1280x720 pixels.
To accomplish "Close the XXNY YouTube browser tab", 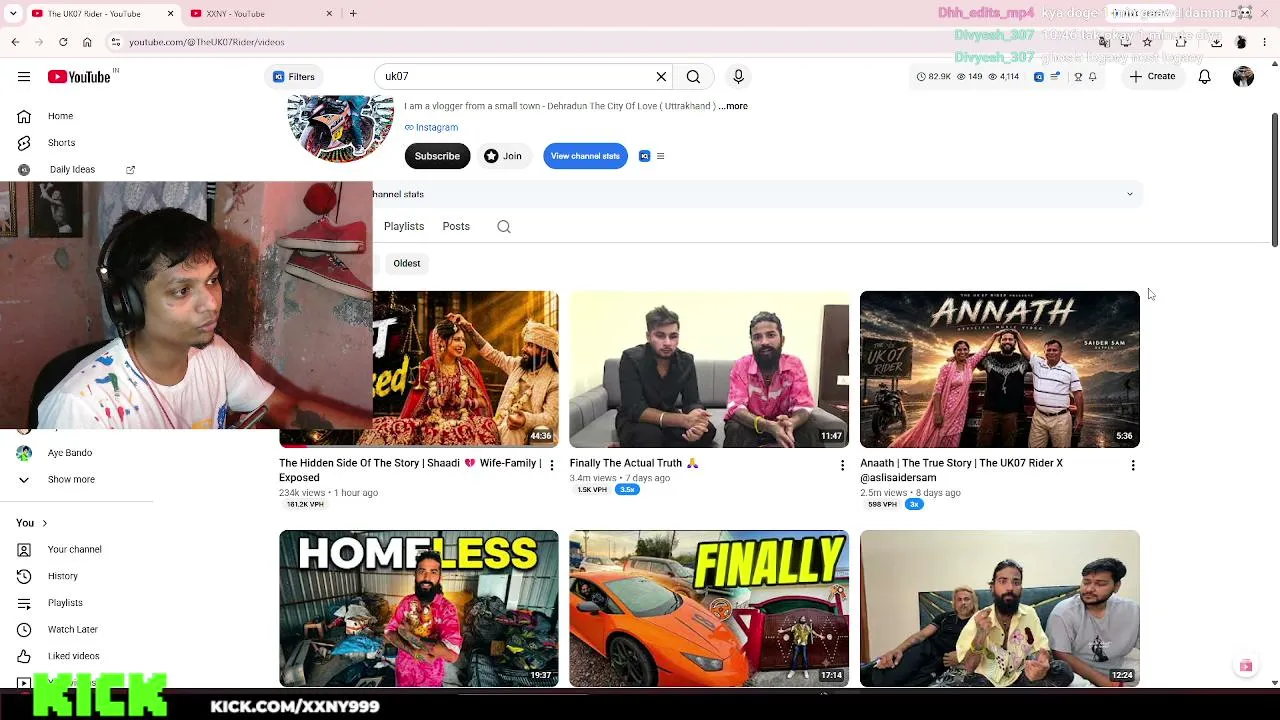I will point(329,13).
